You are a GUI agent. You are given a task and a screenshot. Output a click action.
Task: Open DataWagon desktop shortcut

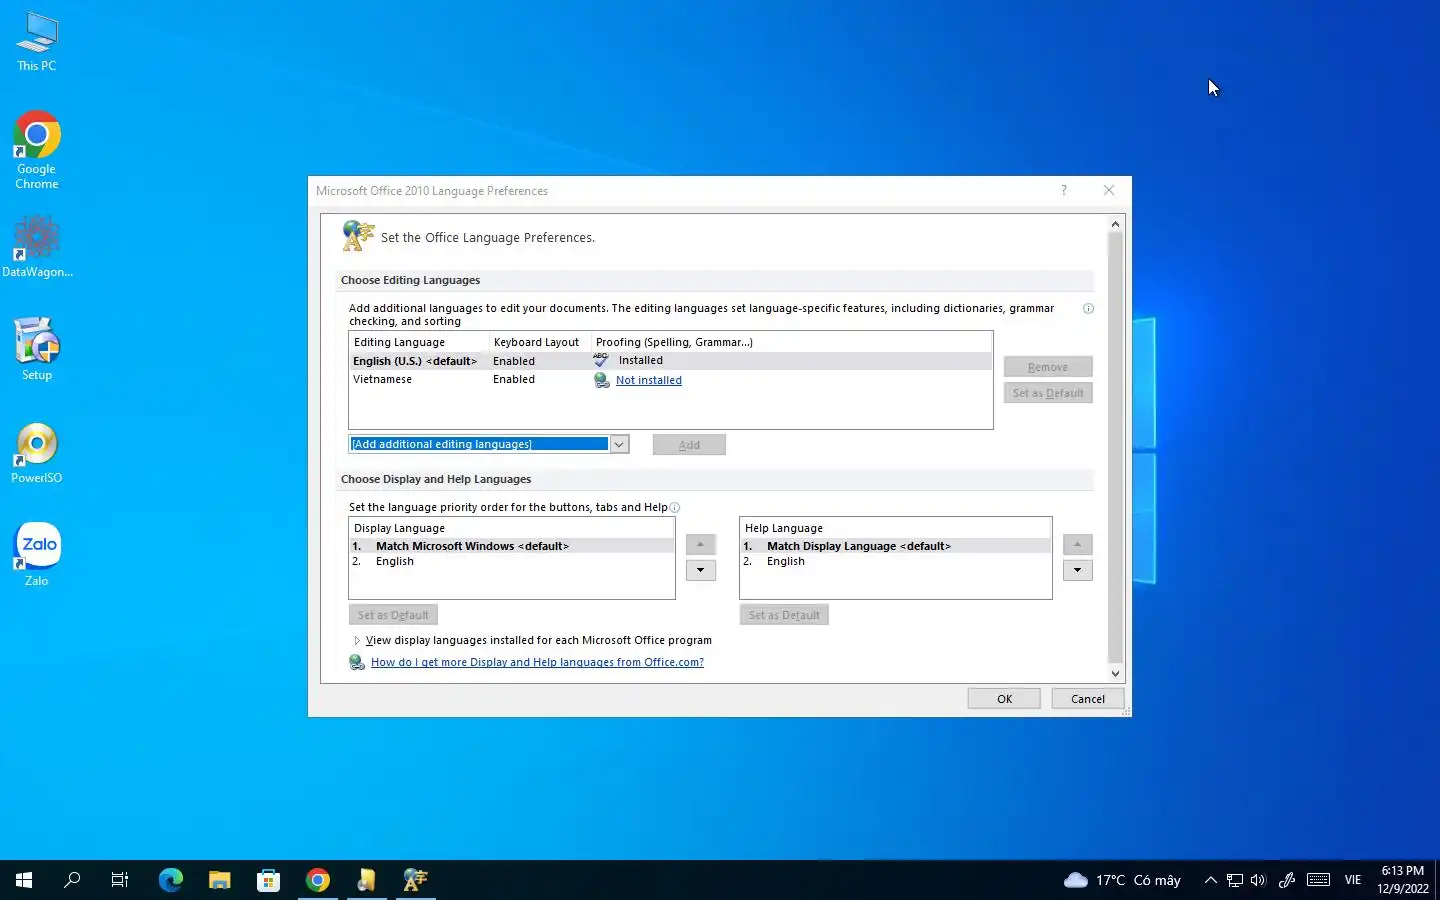click(x=37, y=246)
